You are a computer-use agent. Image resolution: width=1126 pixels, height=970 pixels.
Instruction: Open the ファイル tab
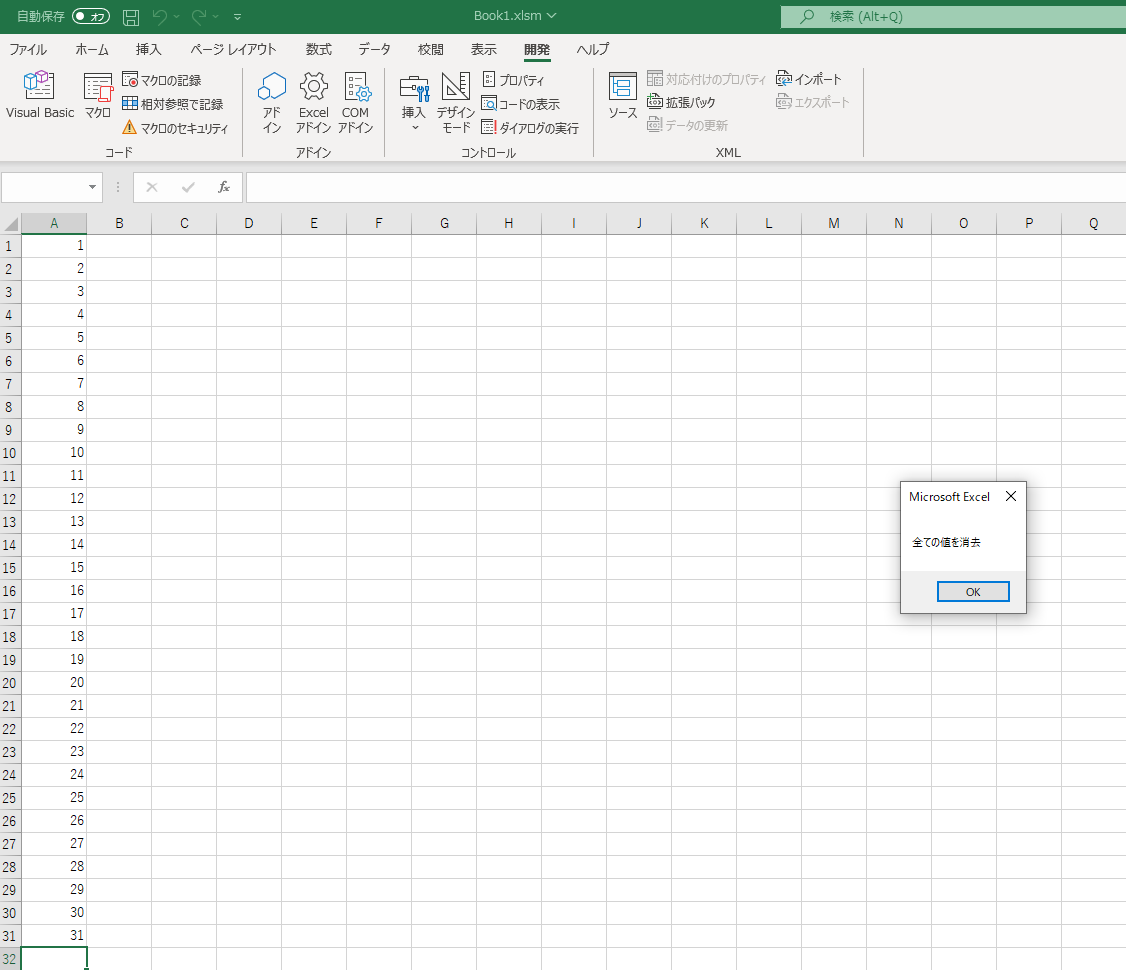(x=28, y=49)
